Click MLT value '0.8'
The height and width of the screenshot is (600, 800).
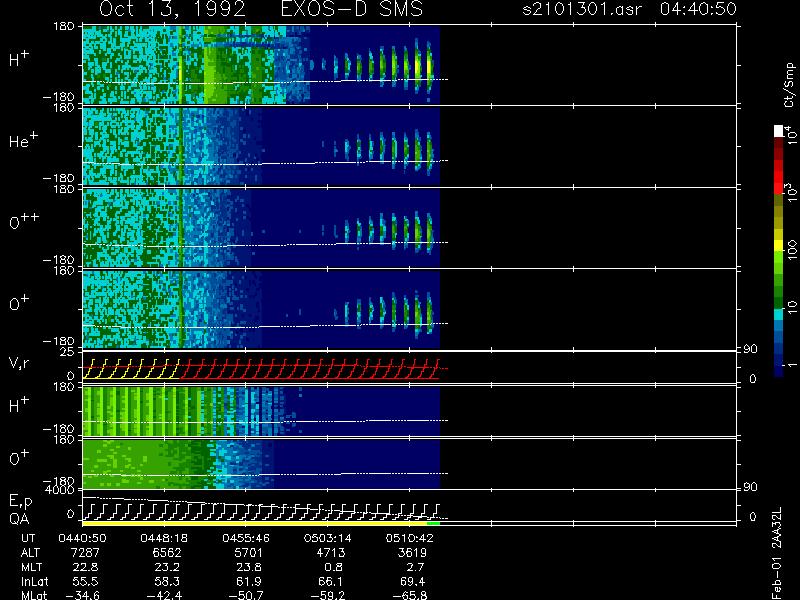333,567
